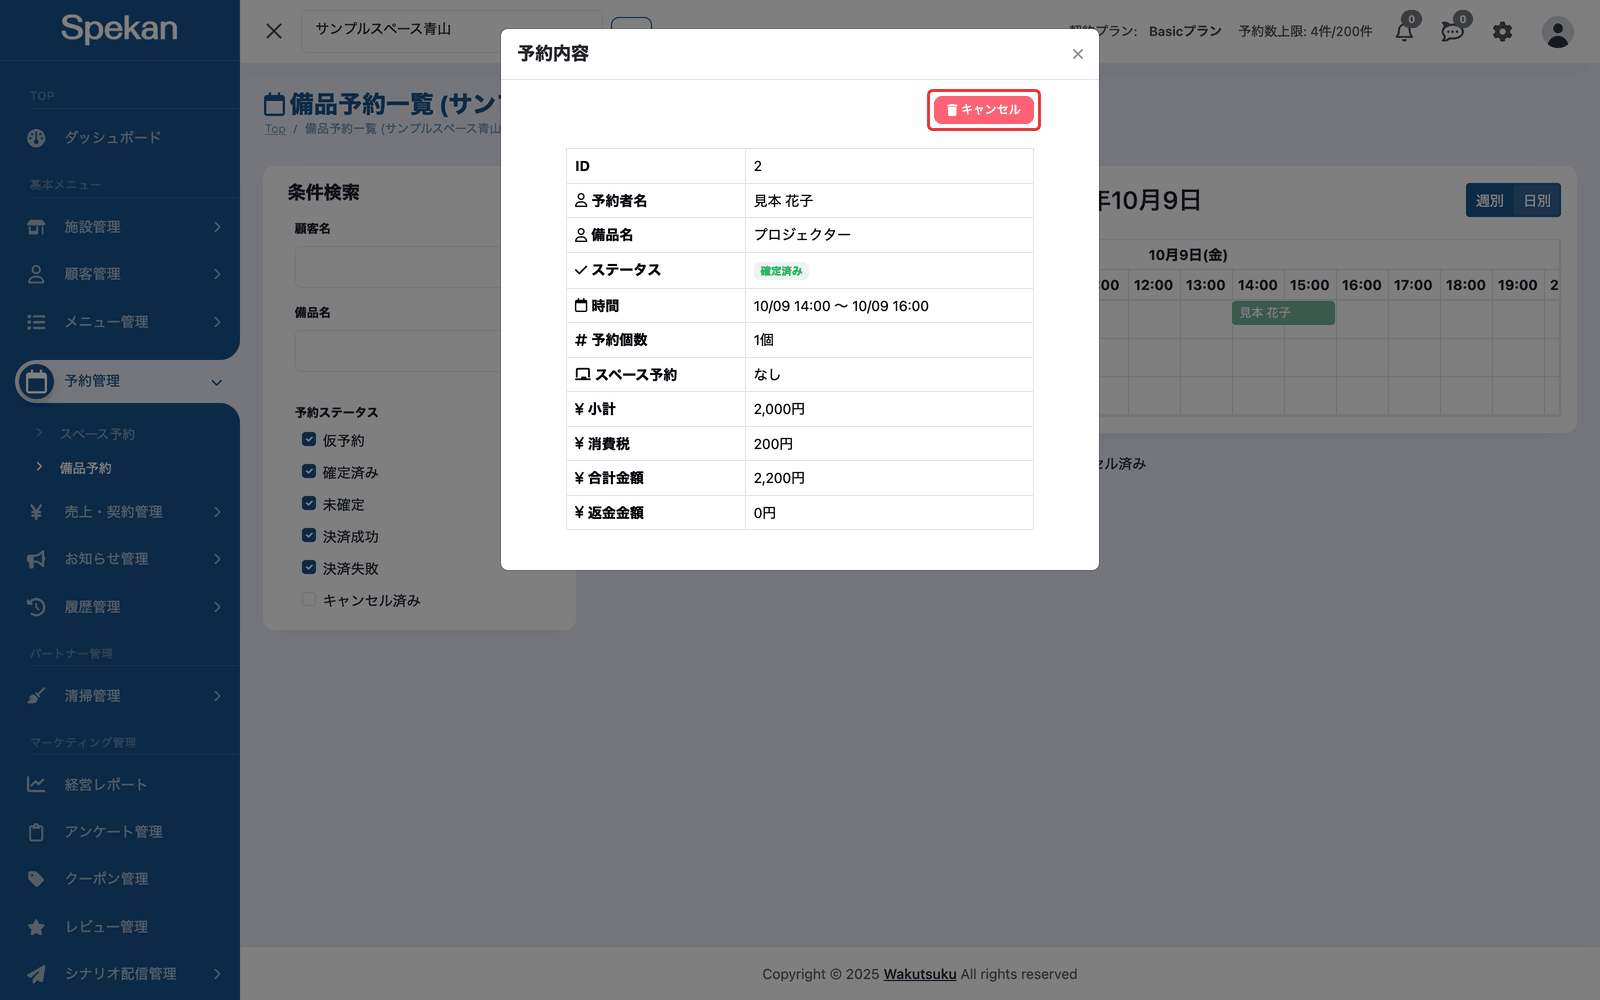Open the settings gear icon
The height and width of the screenshot is (1000, 1600).
pos(1502,32)
